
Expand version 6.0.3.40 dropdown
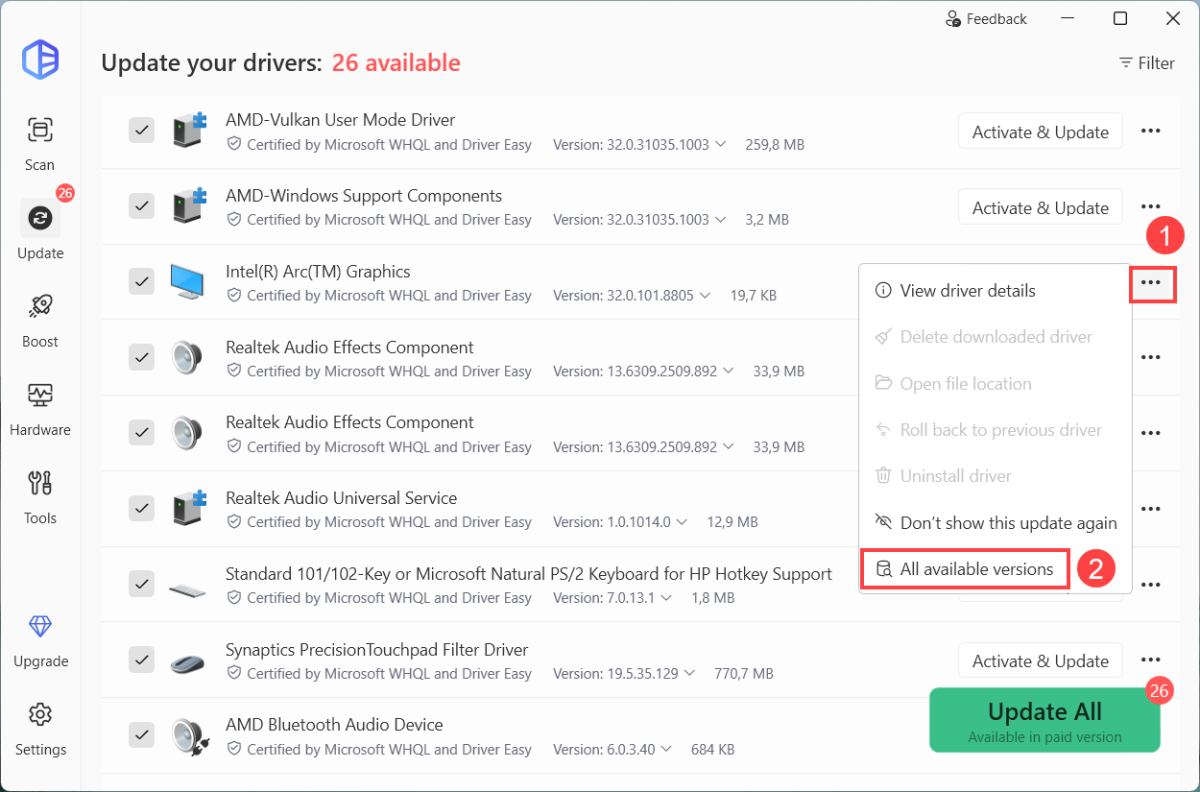click(x=667, y=749)
